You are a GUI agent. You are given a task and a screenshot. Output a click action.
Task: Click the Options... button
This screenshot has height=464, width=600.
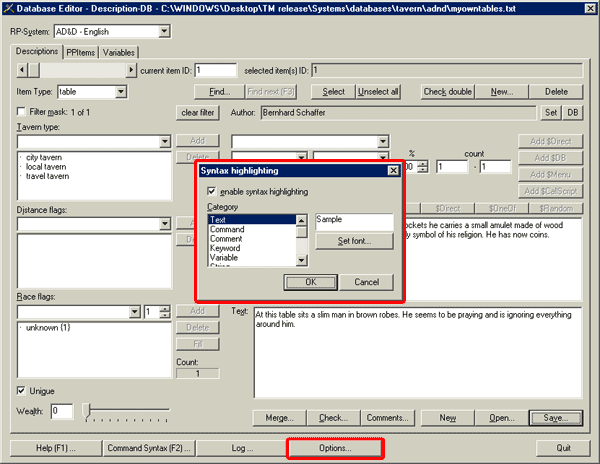click(x=335, y=448)
